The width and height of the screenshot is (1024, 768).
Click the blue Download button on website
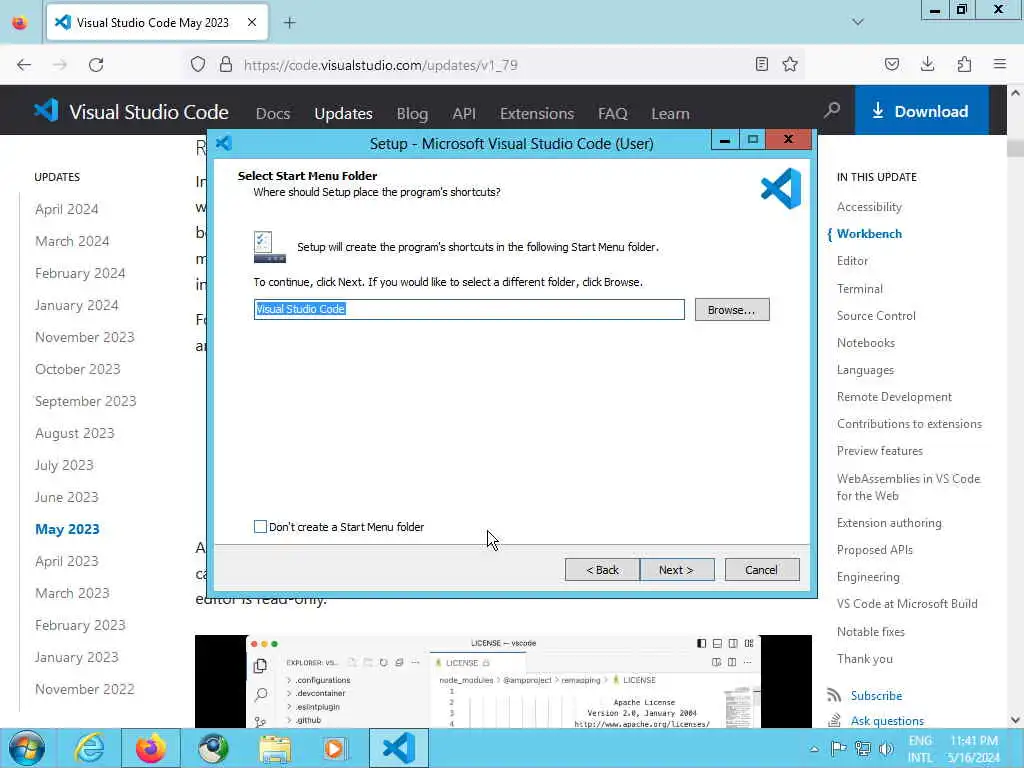(921, 111)
